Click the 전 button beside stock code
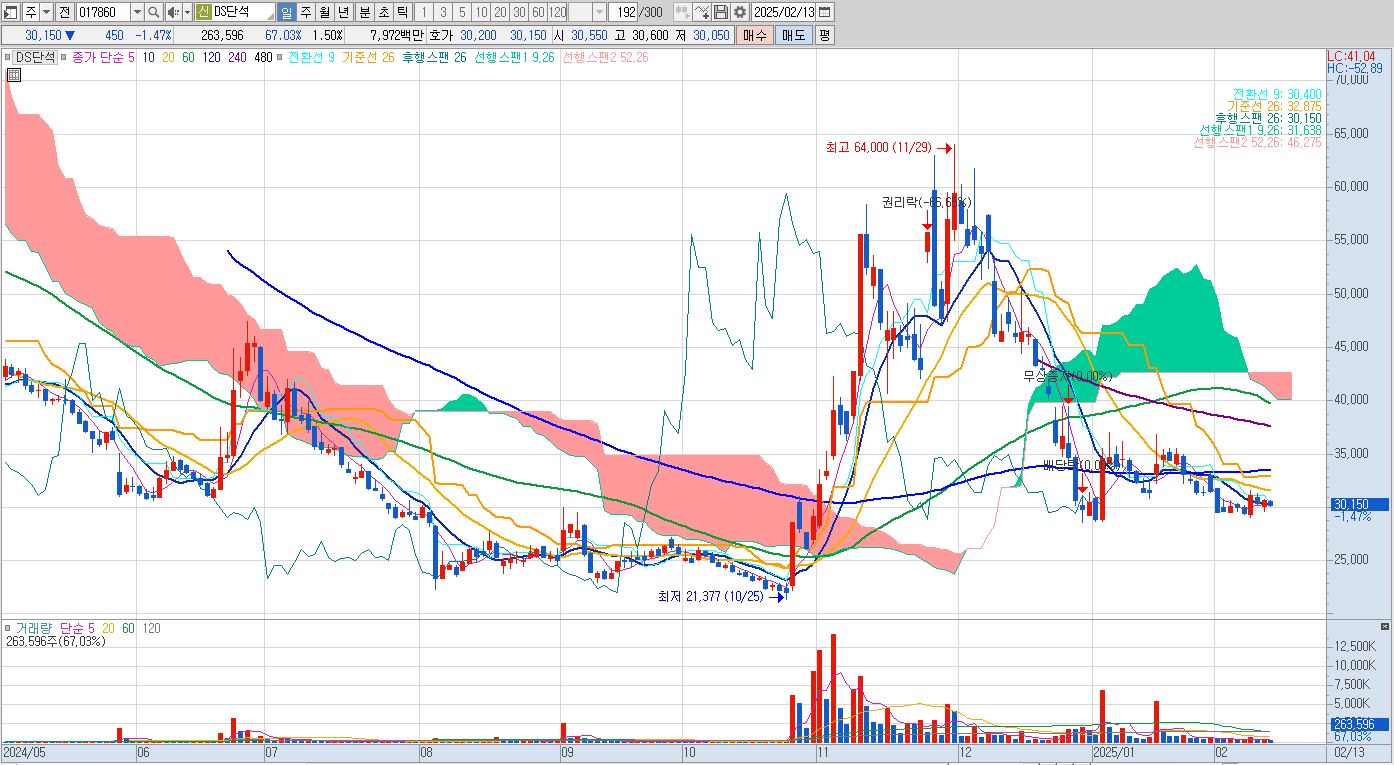Image resolution: width=1394 pixels, height=765 pixels. [x=64, y=12]
